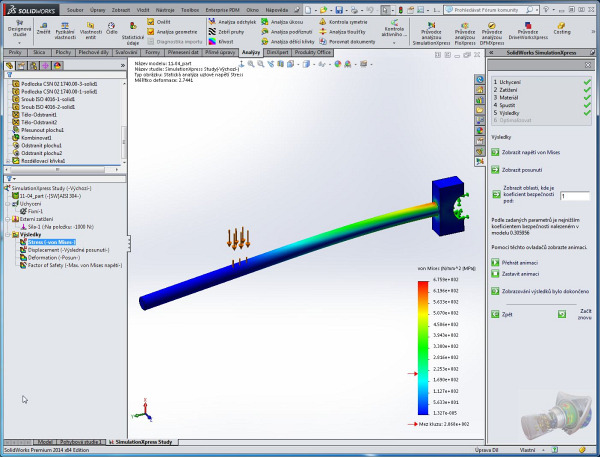
Task: Run the Ověřit check tool
Action: 159,22
